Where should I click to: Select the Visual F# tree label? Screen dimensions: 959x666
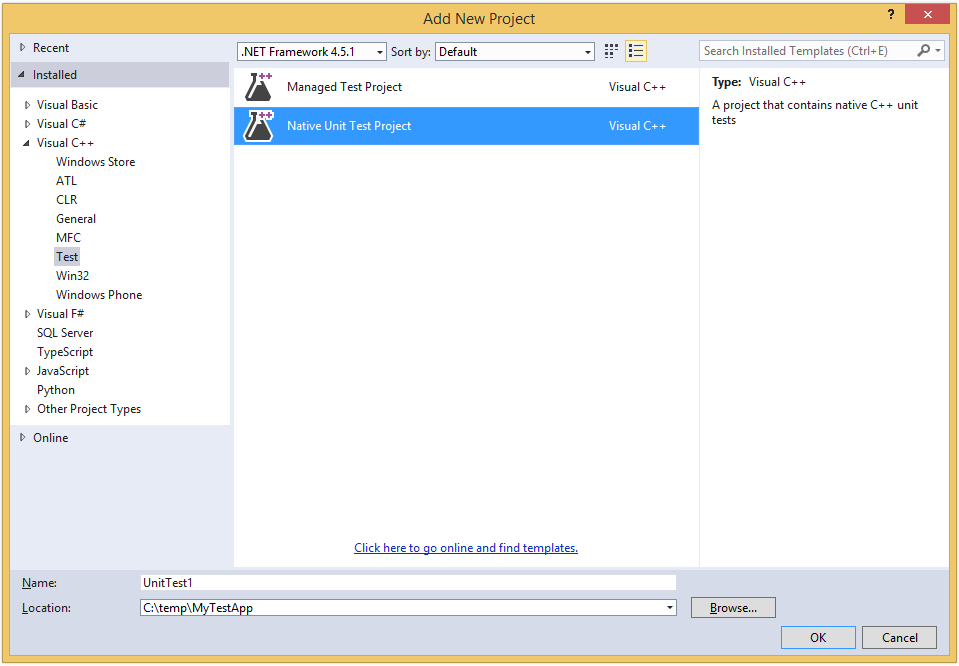pyautogui.click(x=61, y=314)
